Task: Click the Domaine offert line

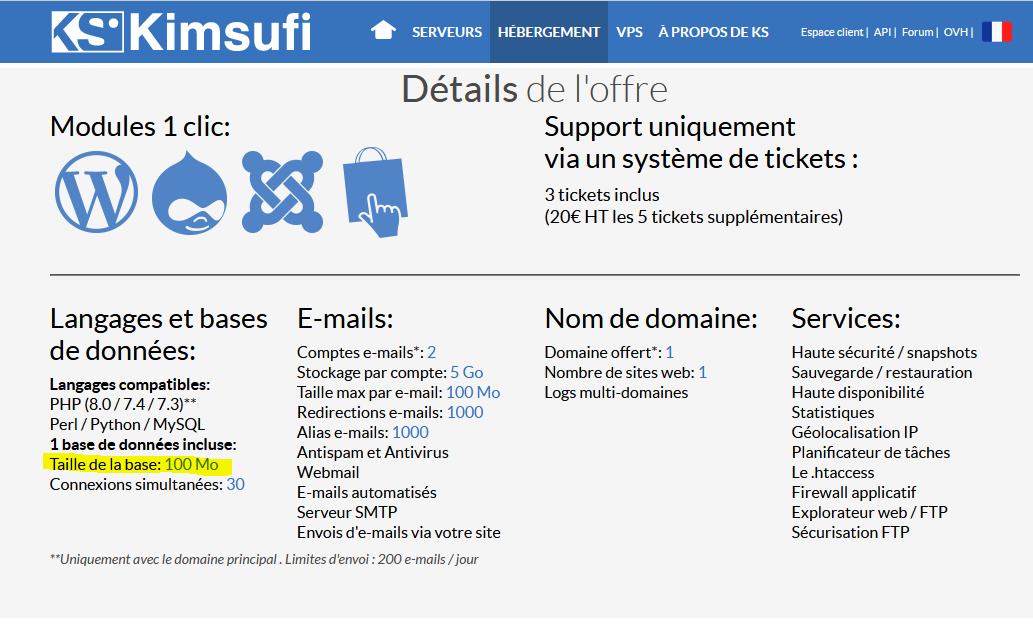Action: click(x=608, y=352)
